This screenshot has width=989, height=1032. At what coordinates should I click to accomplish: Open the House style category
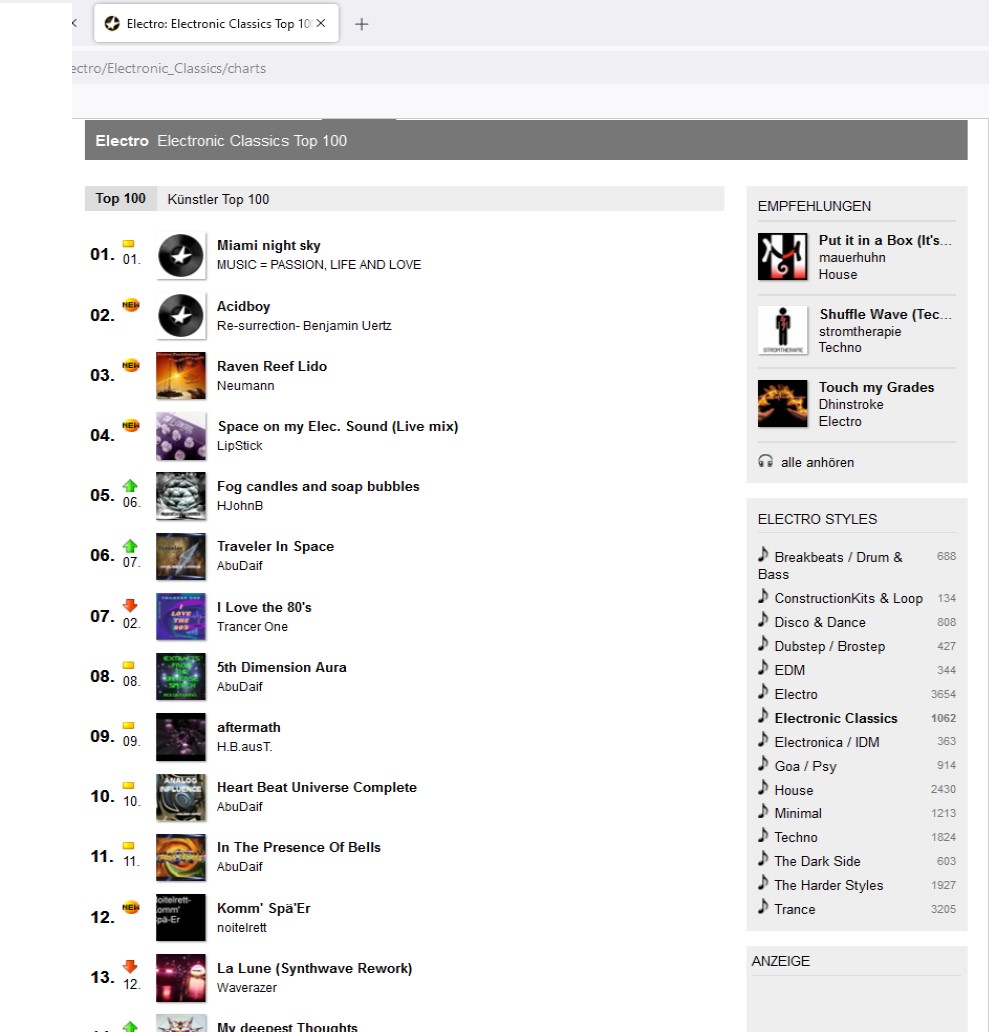[x=794, y=790]
